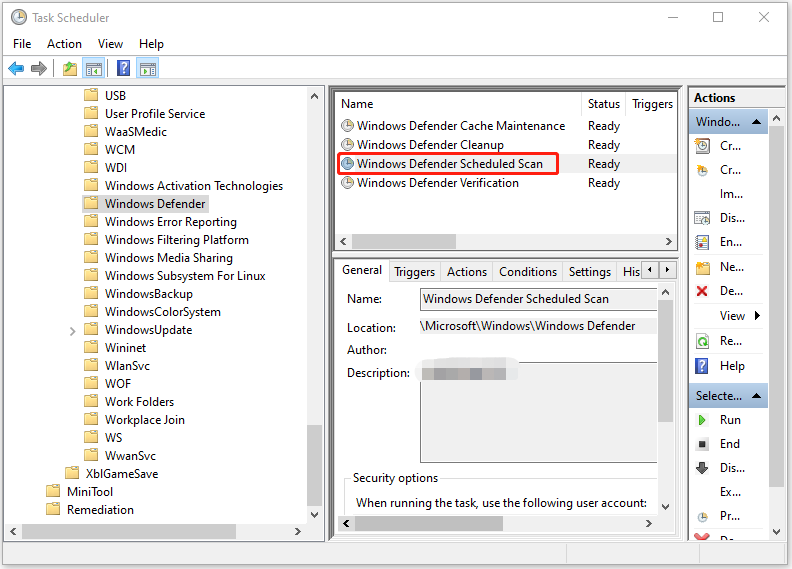Viewport: 792px width, 569px height.
Task: Click details pane vertical scrollbar up arrow
Action: (666, 293)
